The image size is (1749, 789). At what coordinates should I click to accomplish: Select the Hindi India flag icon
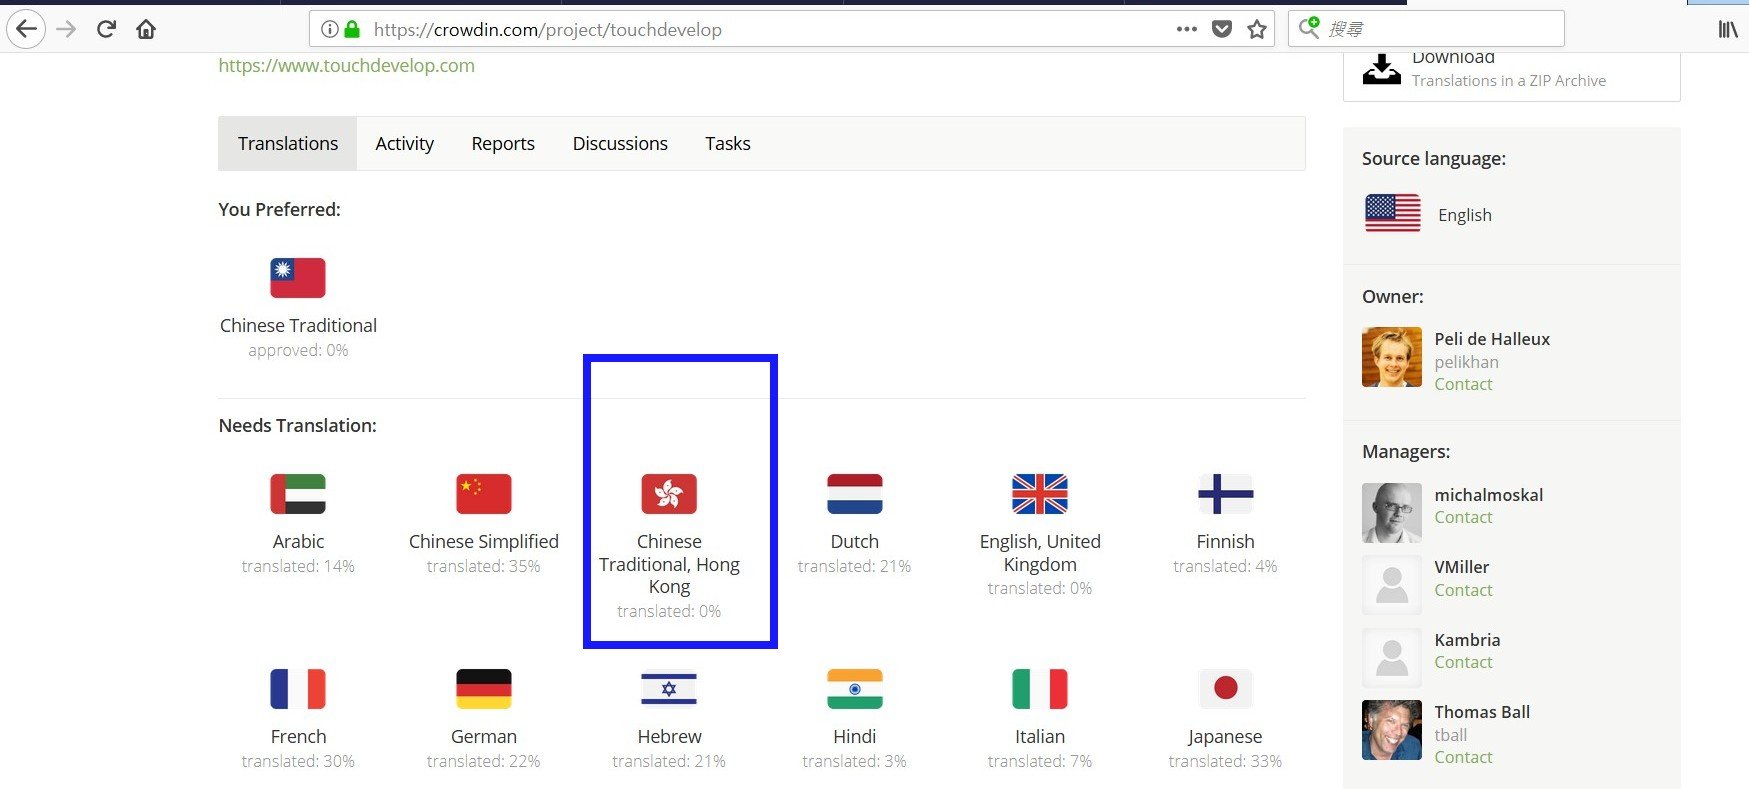pos(855,689)
